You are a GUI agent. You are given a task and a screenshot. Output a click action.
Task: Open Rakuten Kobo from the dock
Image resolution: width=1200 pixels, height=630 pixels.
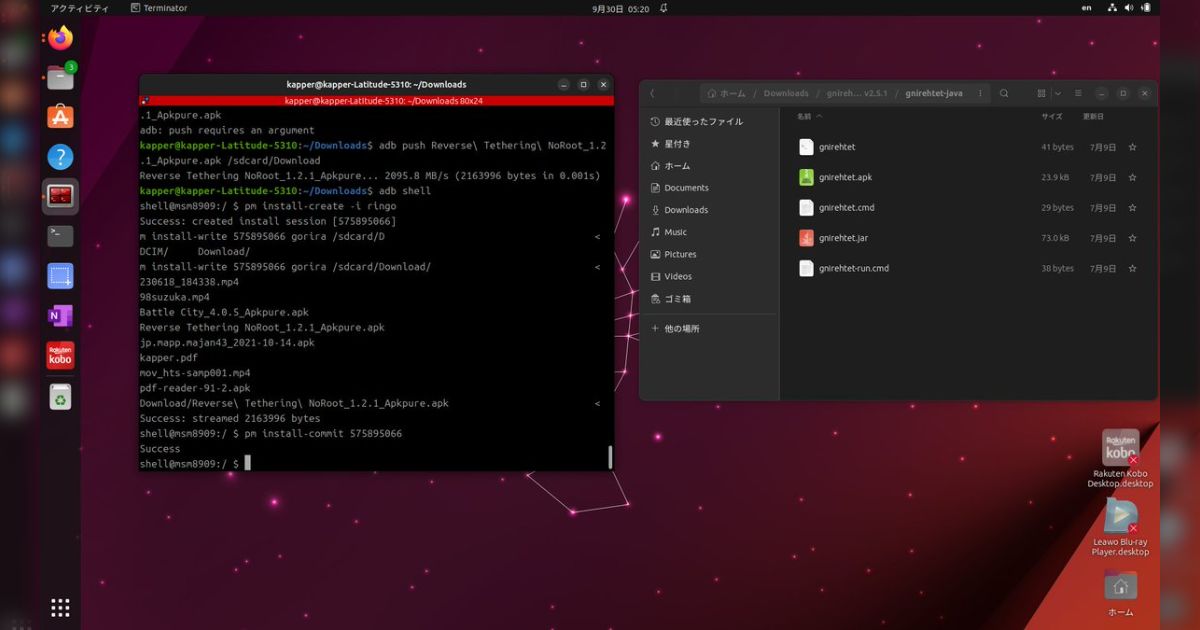(60, 355)
